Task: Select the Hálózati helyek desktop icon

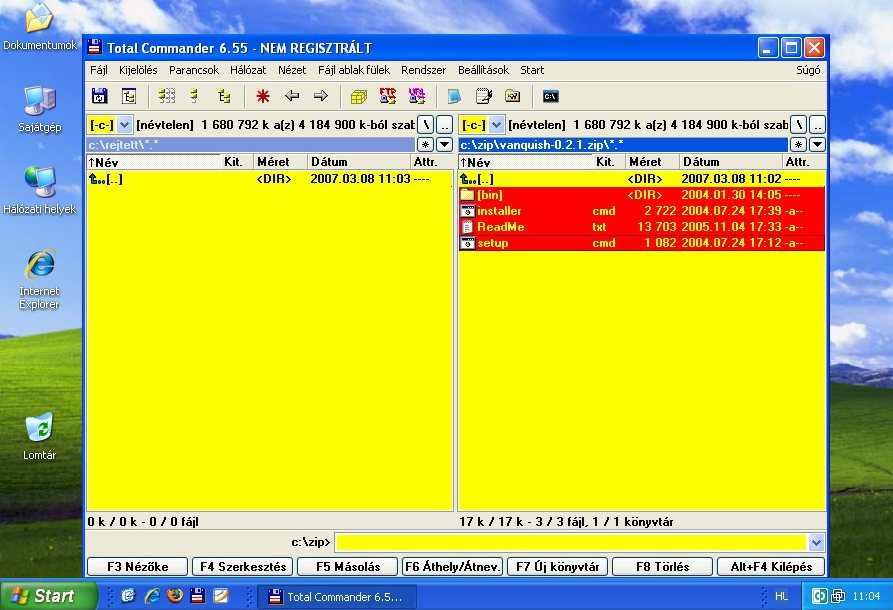Action: click(x=39, y=182)
